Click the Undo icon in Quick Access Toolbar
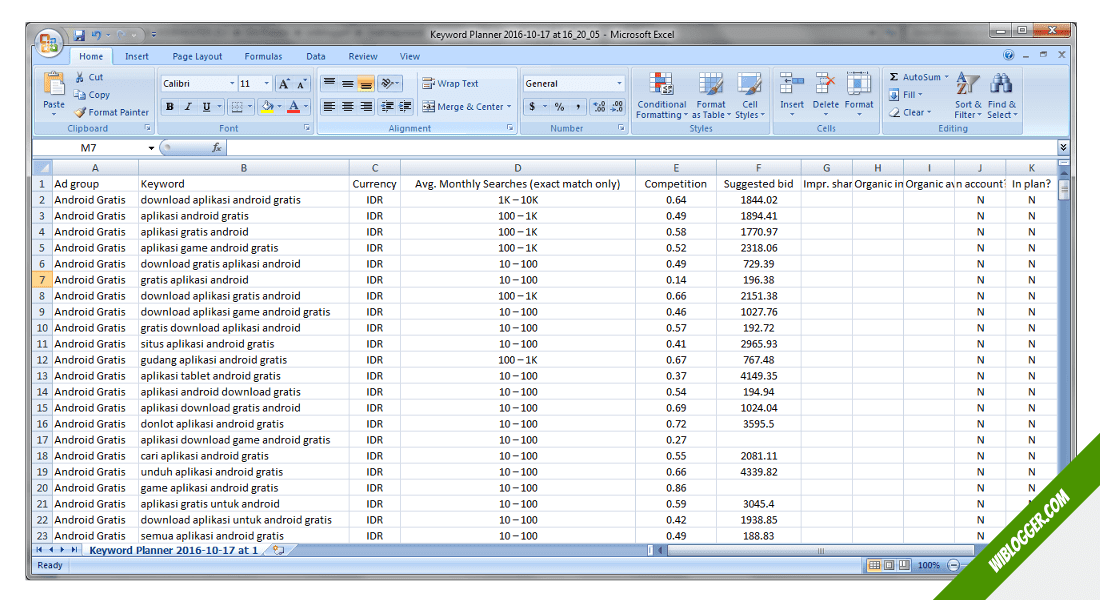1100x600 pixels. pos(96,35)
